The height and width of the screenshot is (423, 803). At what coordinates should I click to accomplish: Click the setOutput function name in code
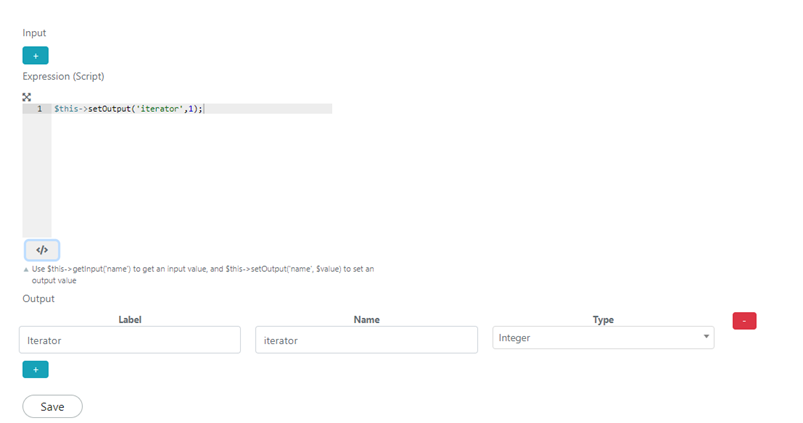coord(109,109)
